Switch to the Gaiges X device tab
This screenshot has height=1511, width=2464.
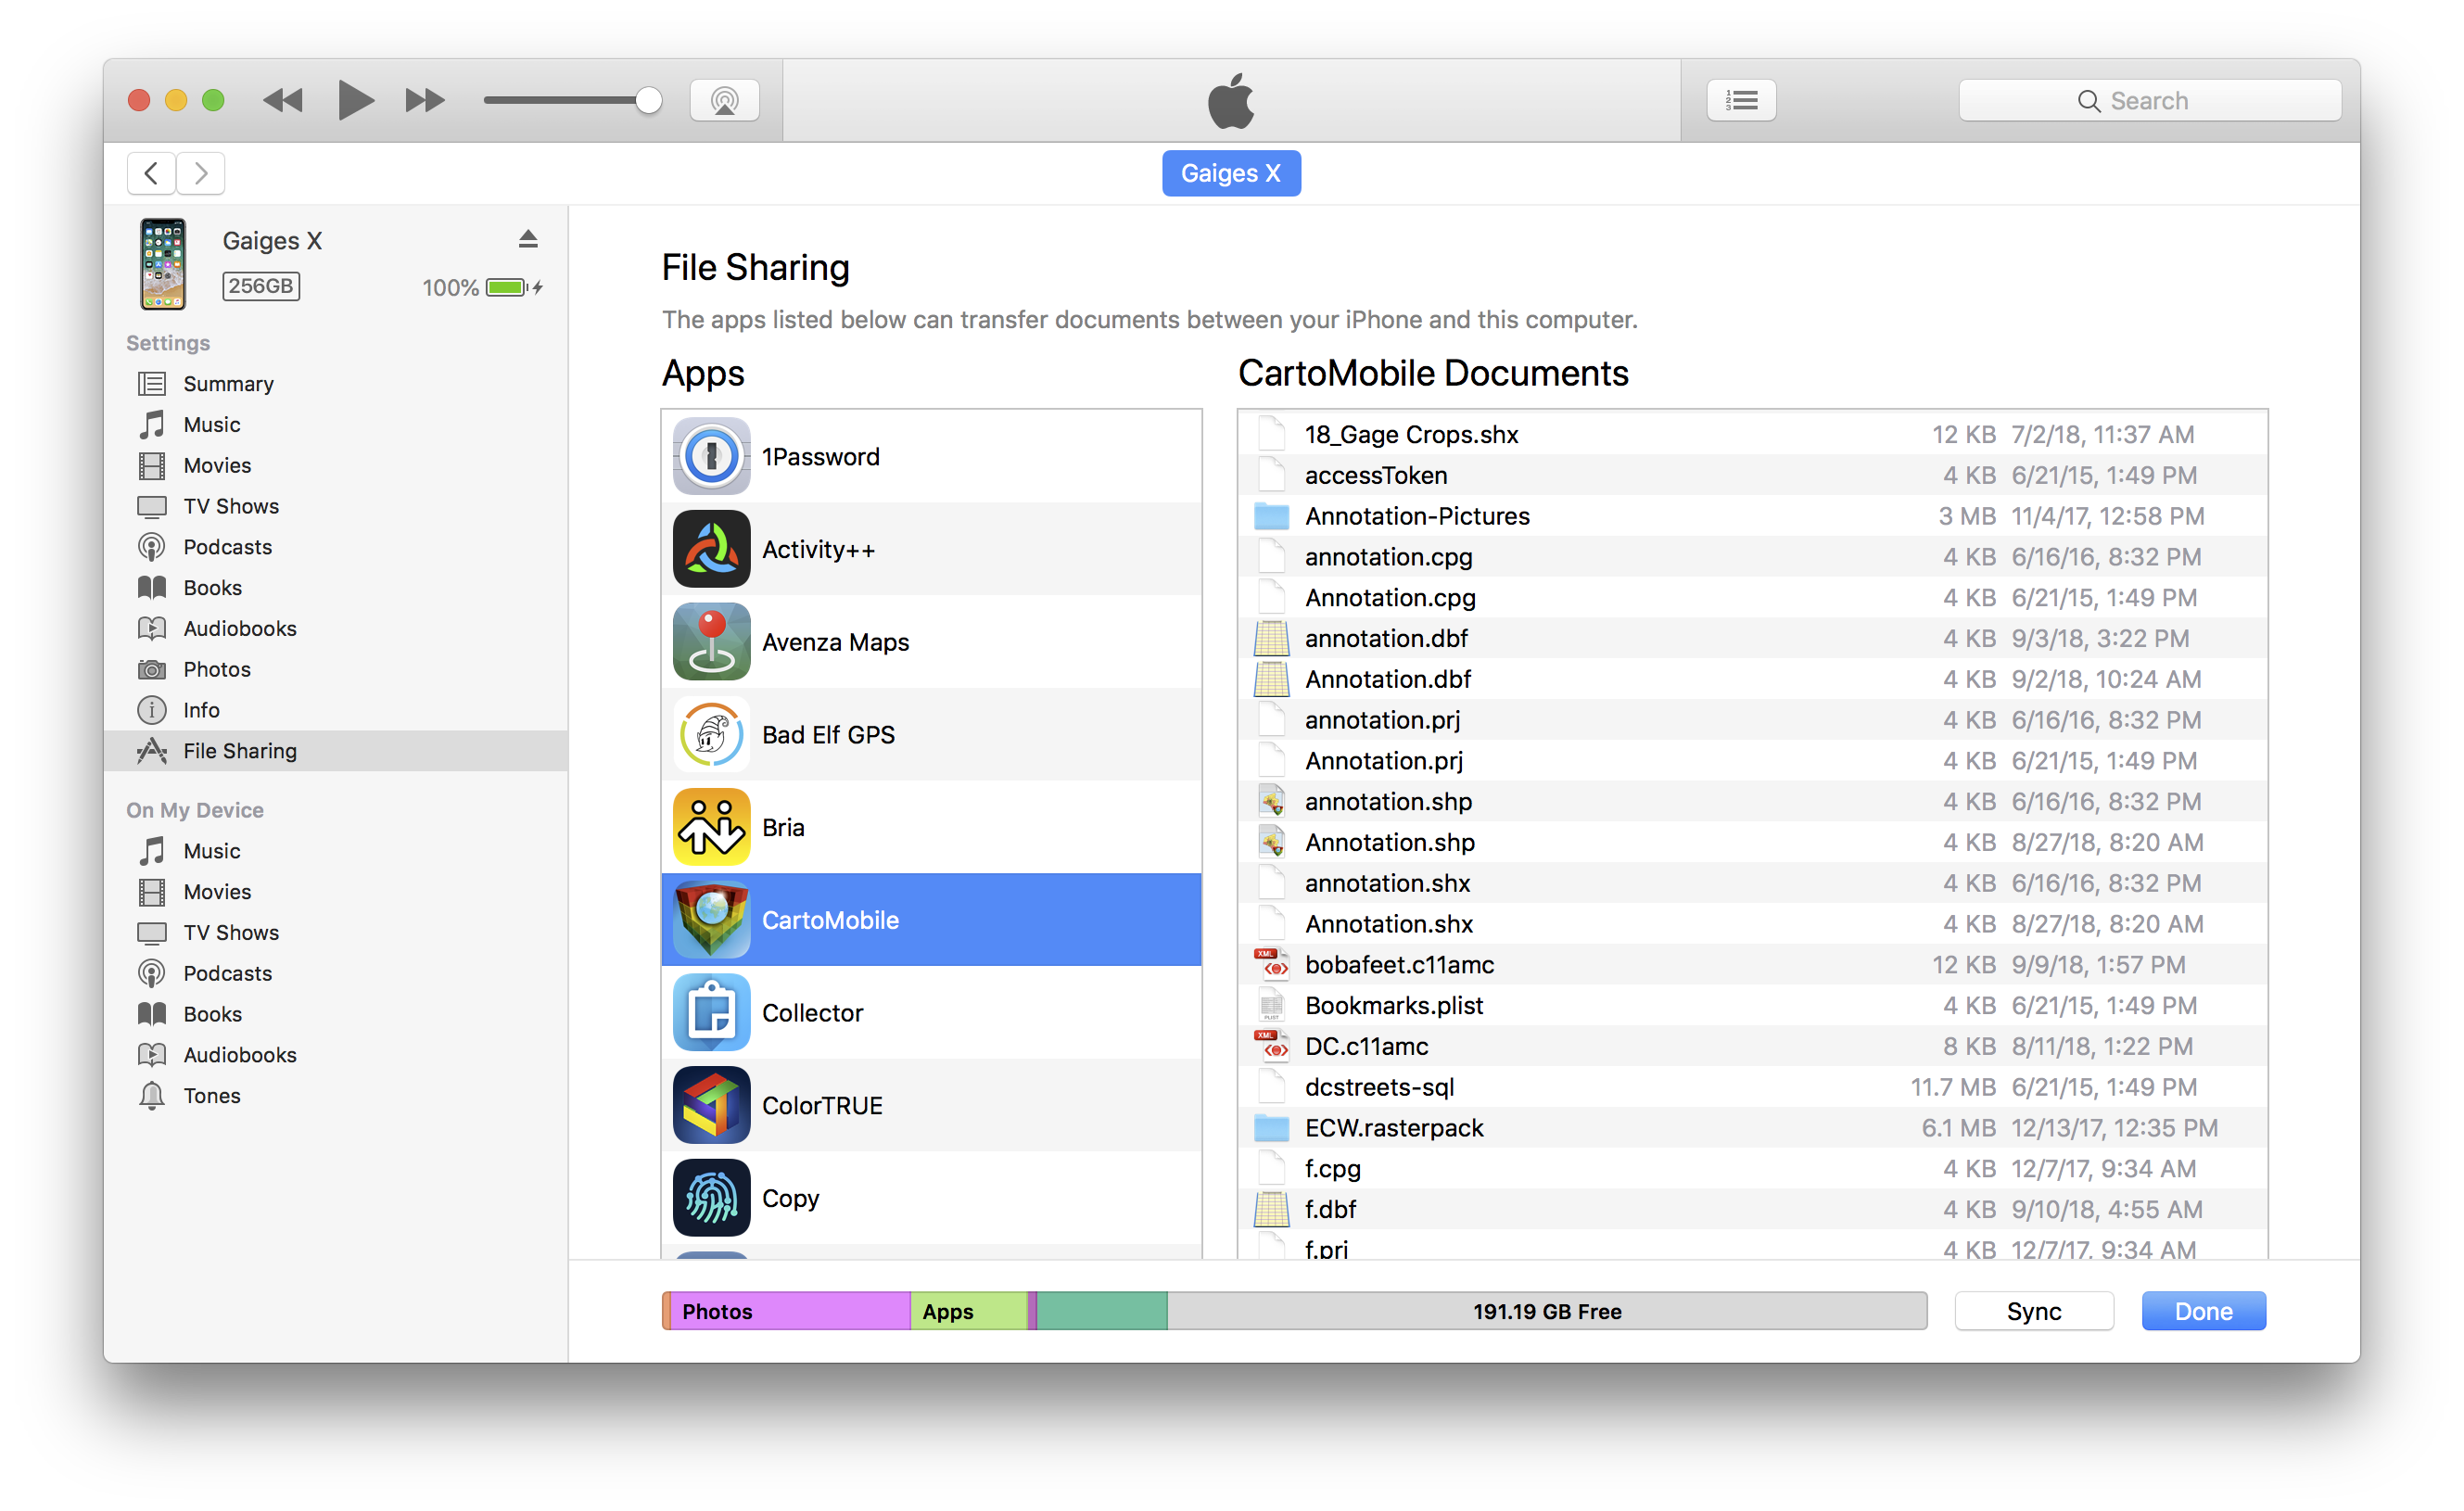pos(1231,172)
